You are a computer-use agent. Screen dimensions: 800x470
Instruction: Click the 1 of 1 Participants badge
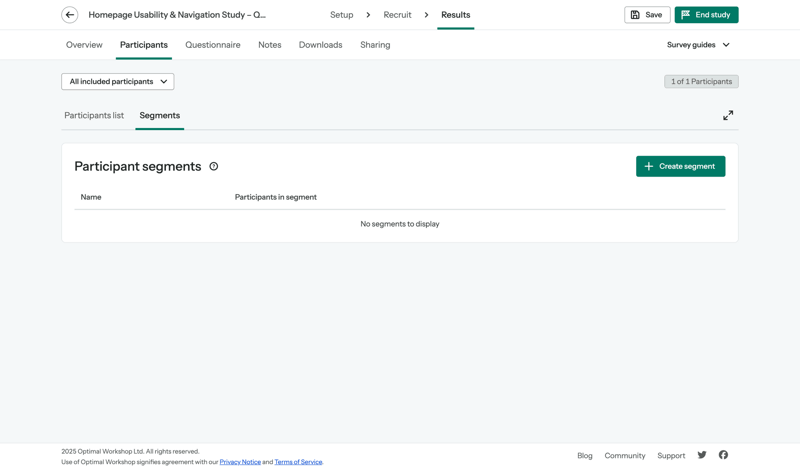701,82
